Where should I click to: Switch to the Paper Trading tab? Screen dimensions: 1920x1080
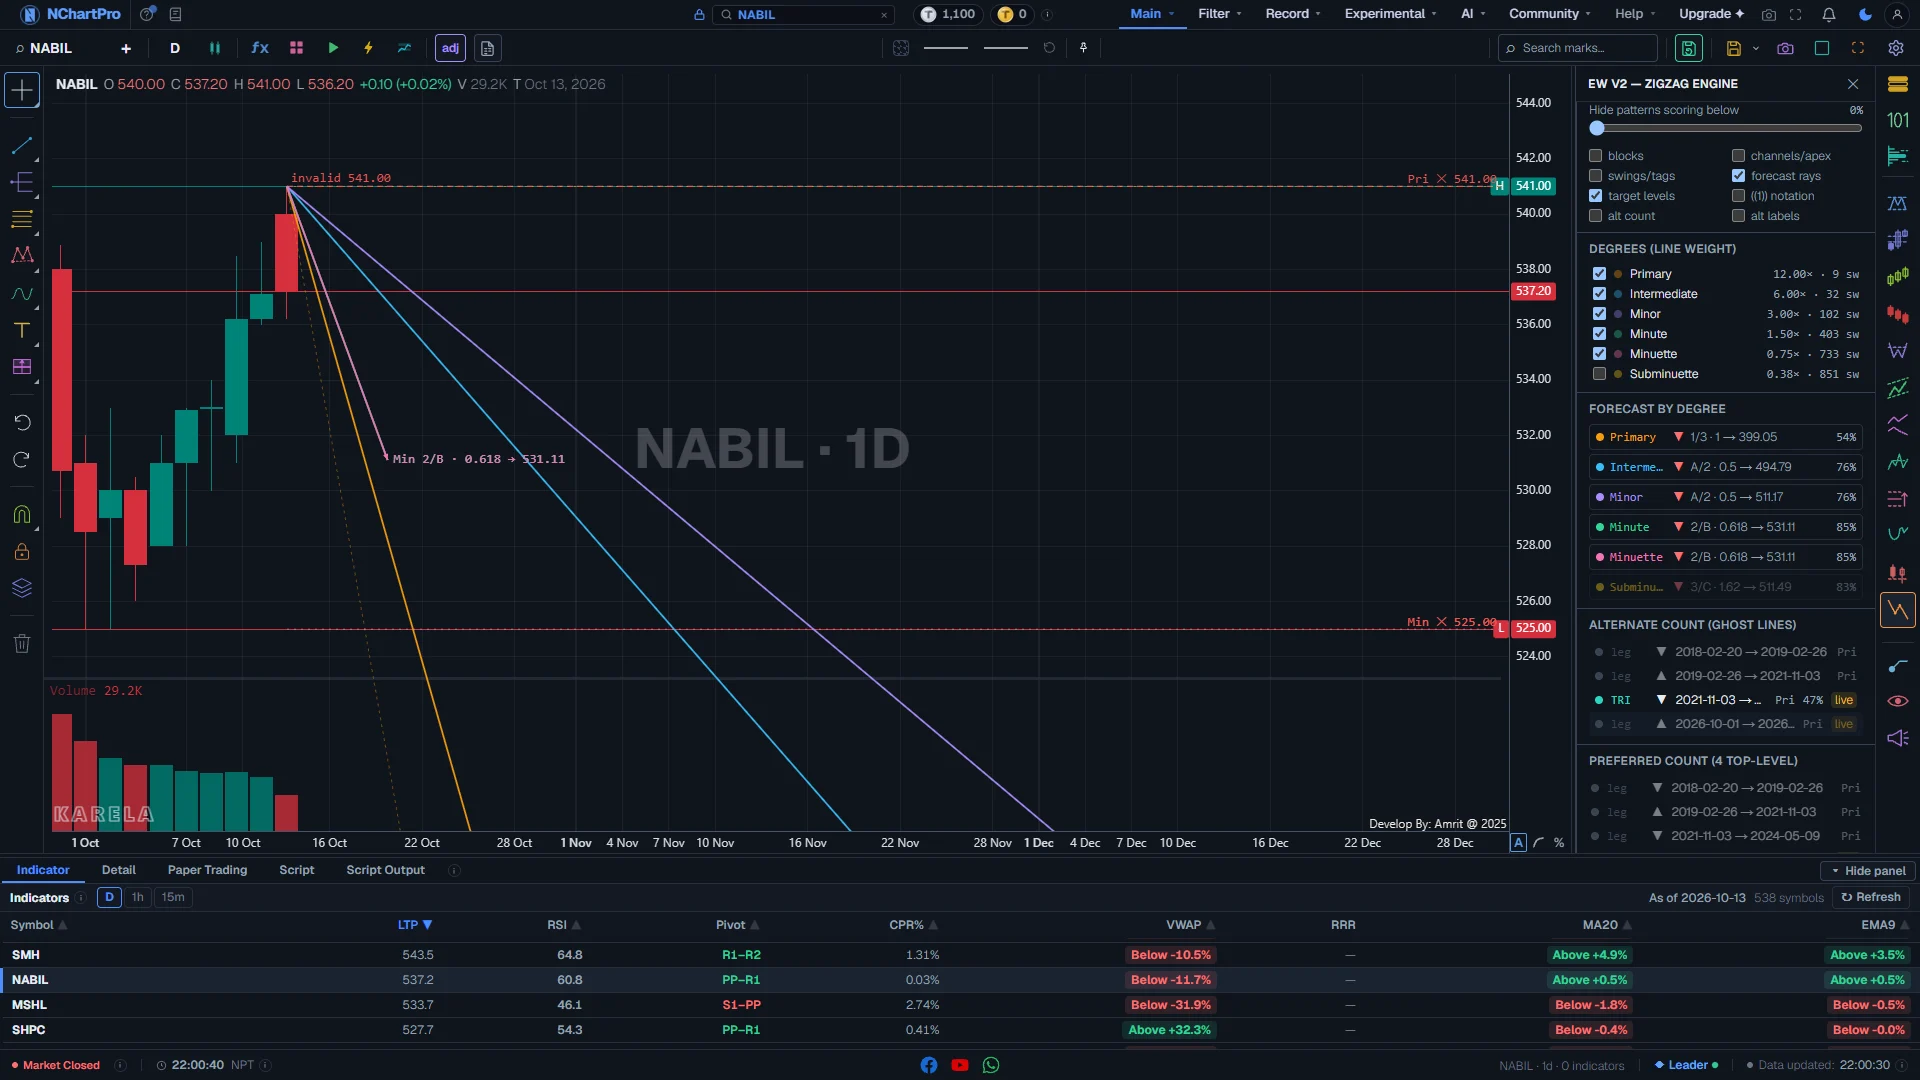(x=207, y=870)
